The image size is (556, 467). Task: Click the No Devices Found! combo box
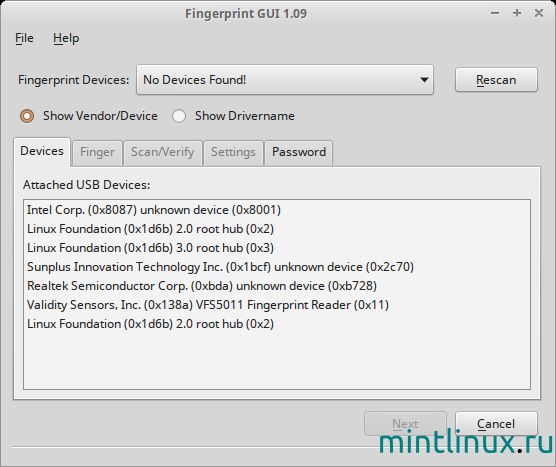(285, 80)
